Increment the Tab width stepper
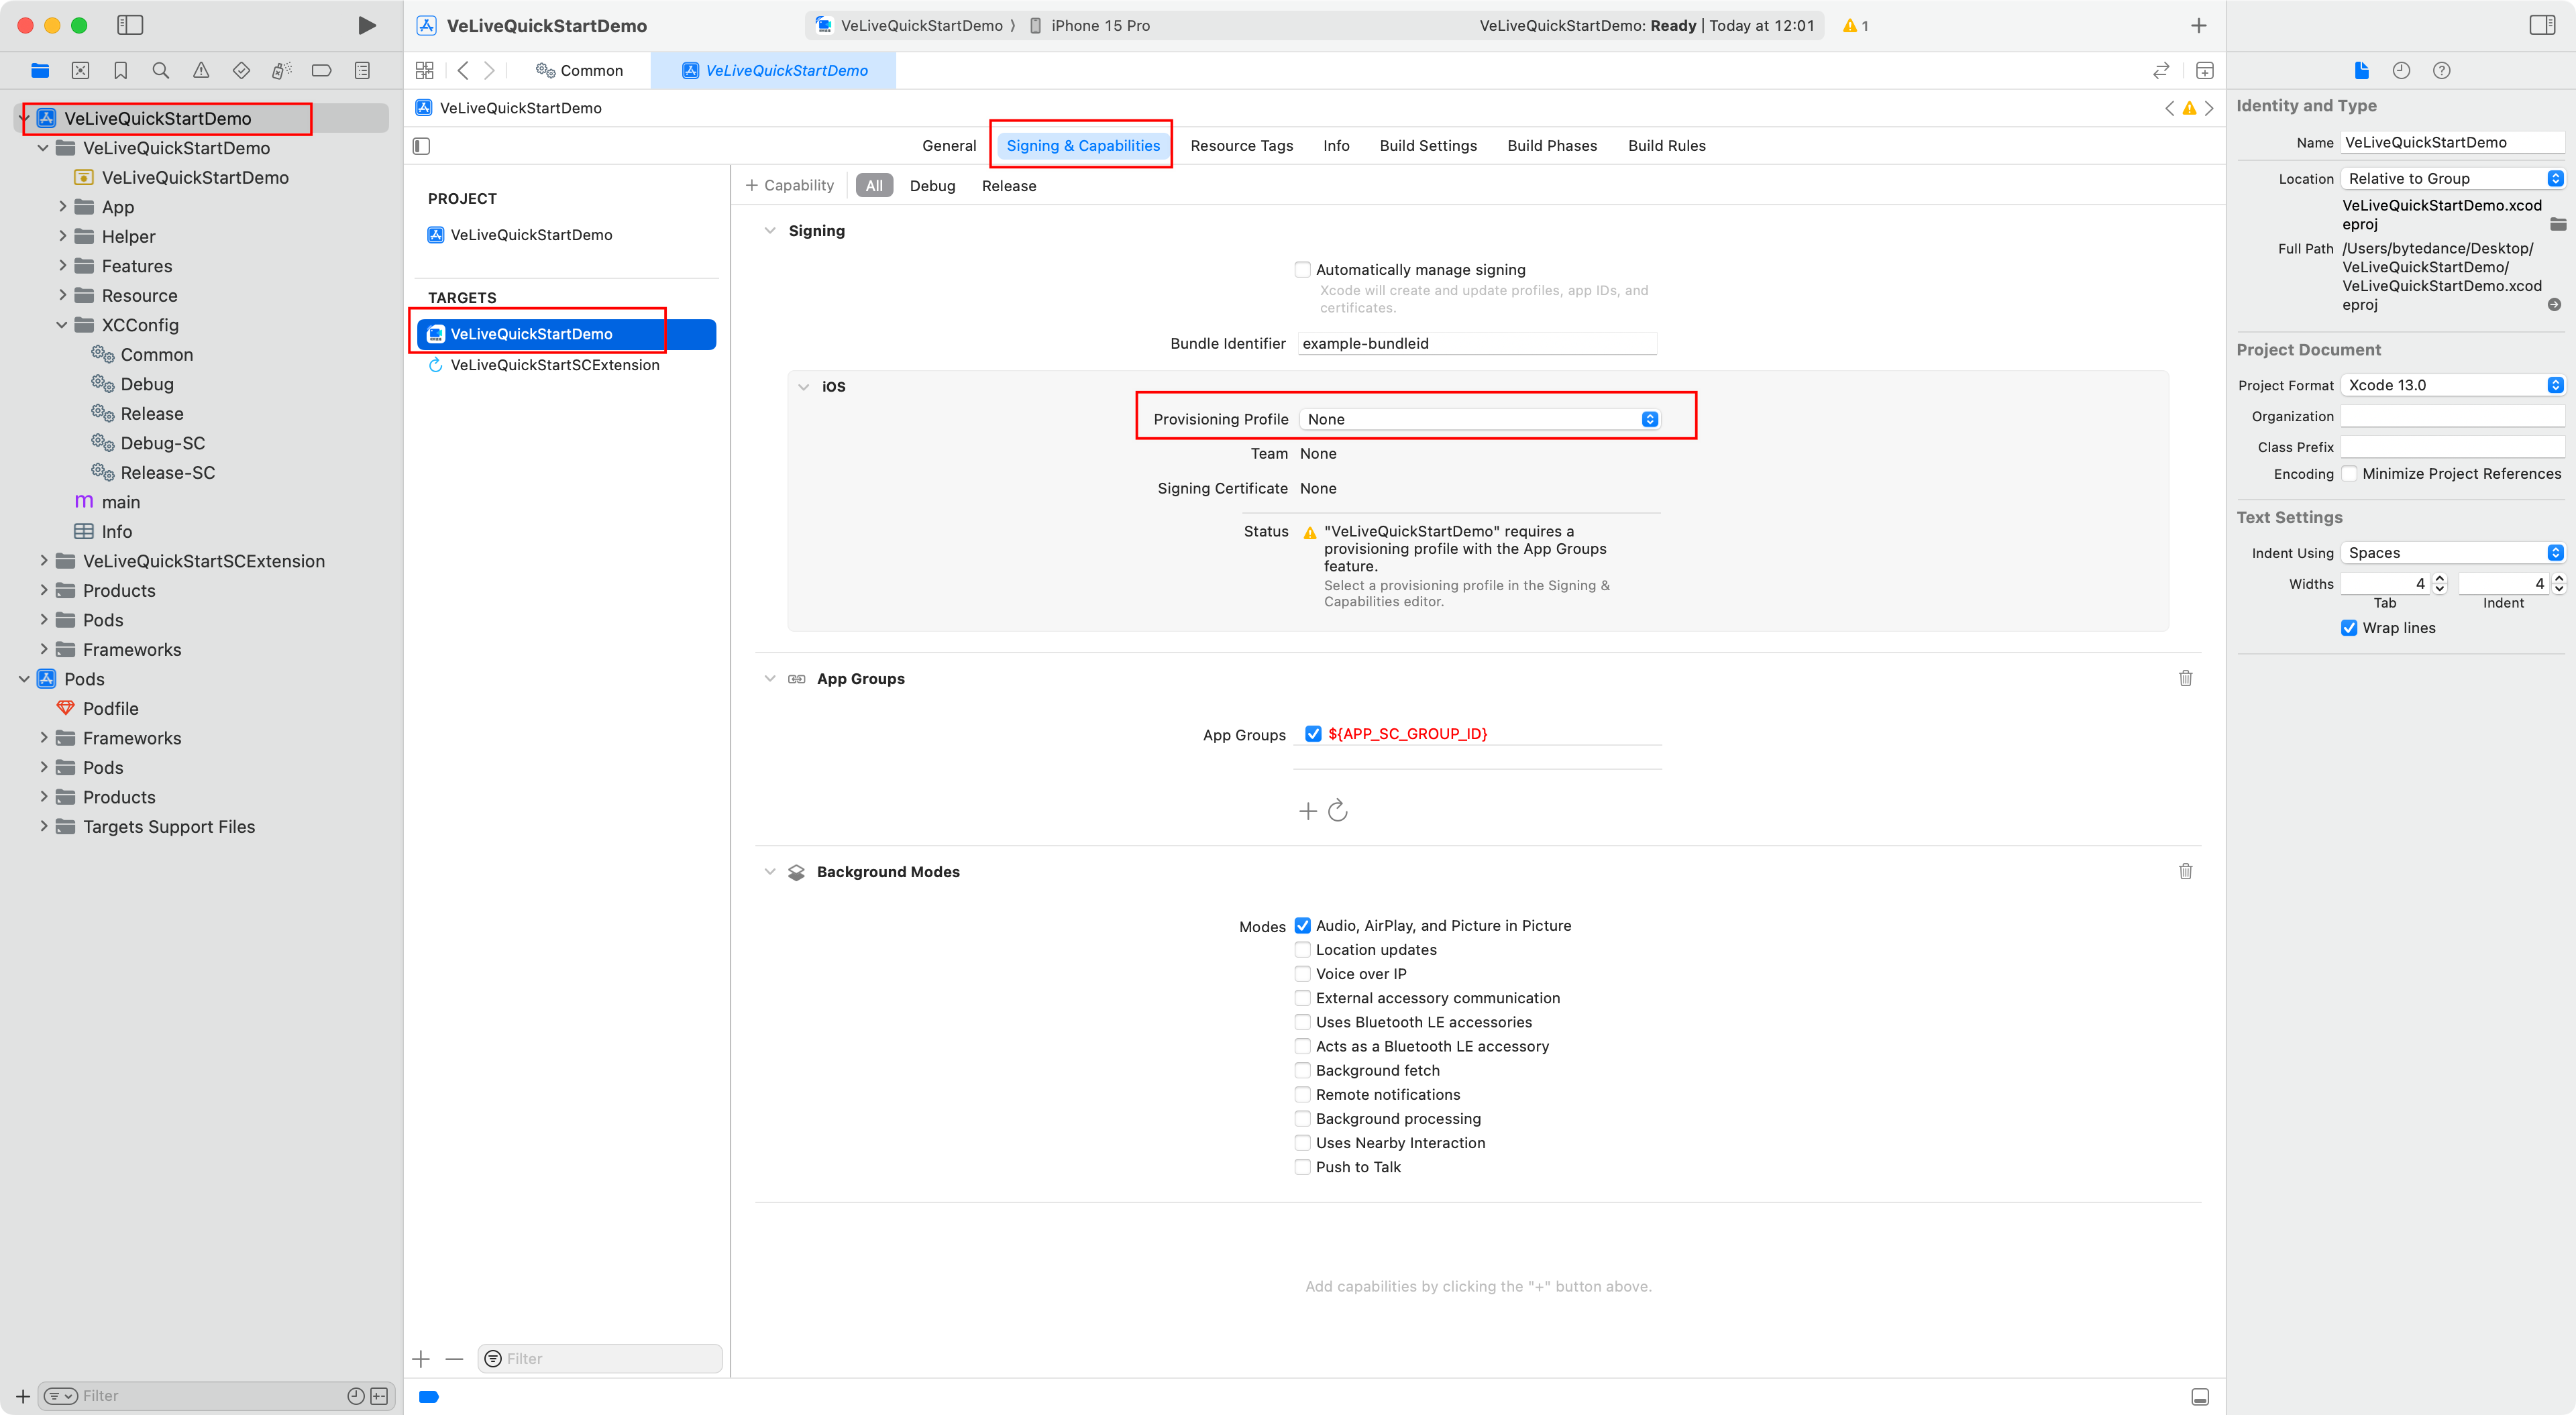Image resolution: width=2576 pixels, height=1415 pixels. pyautogui.click(x=2440, y=578)
